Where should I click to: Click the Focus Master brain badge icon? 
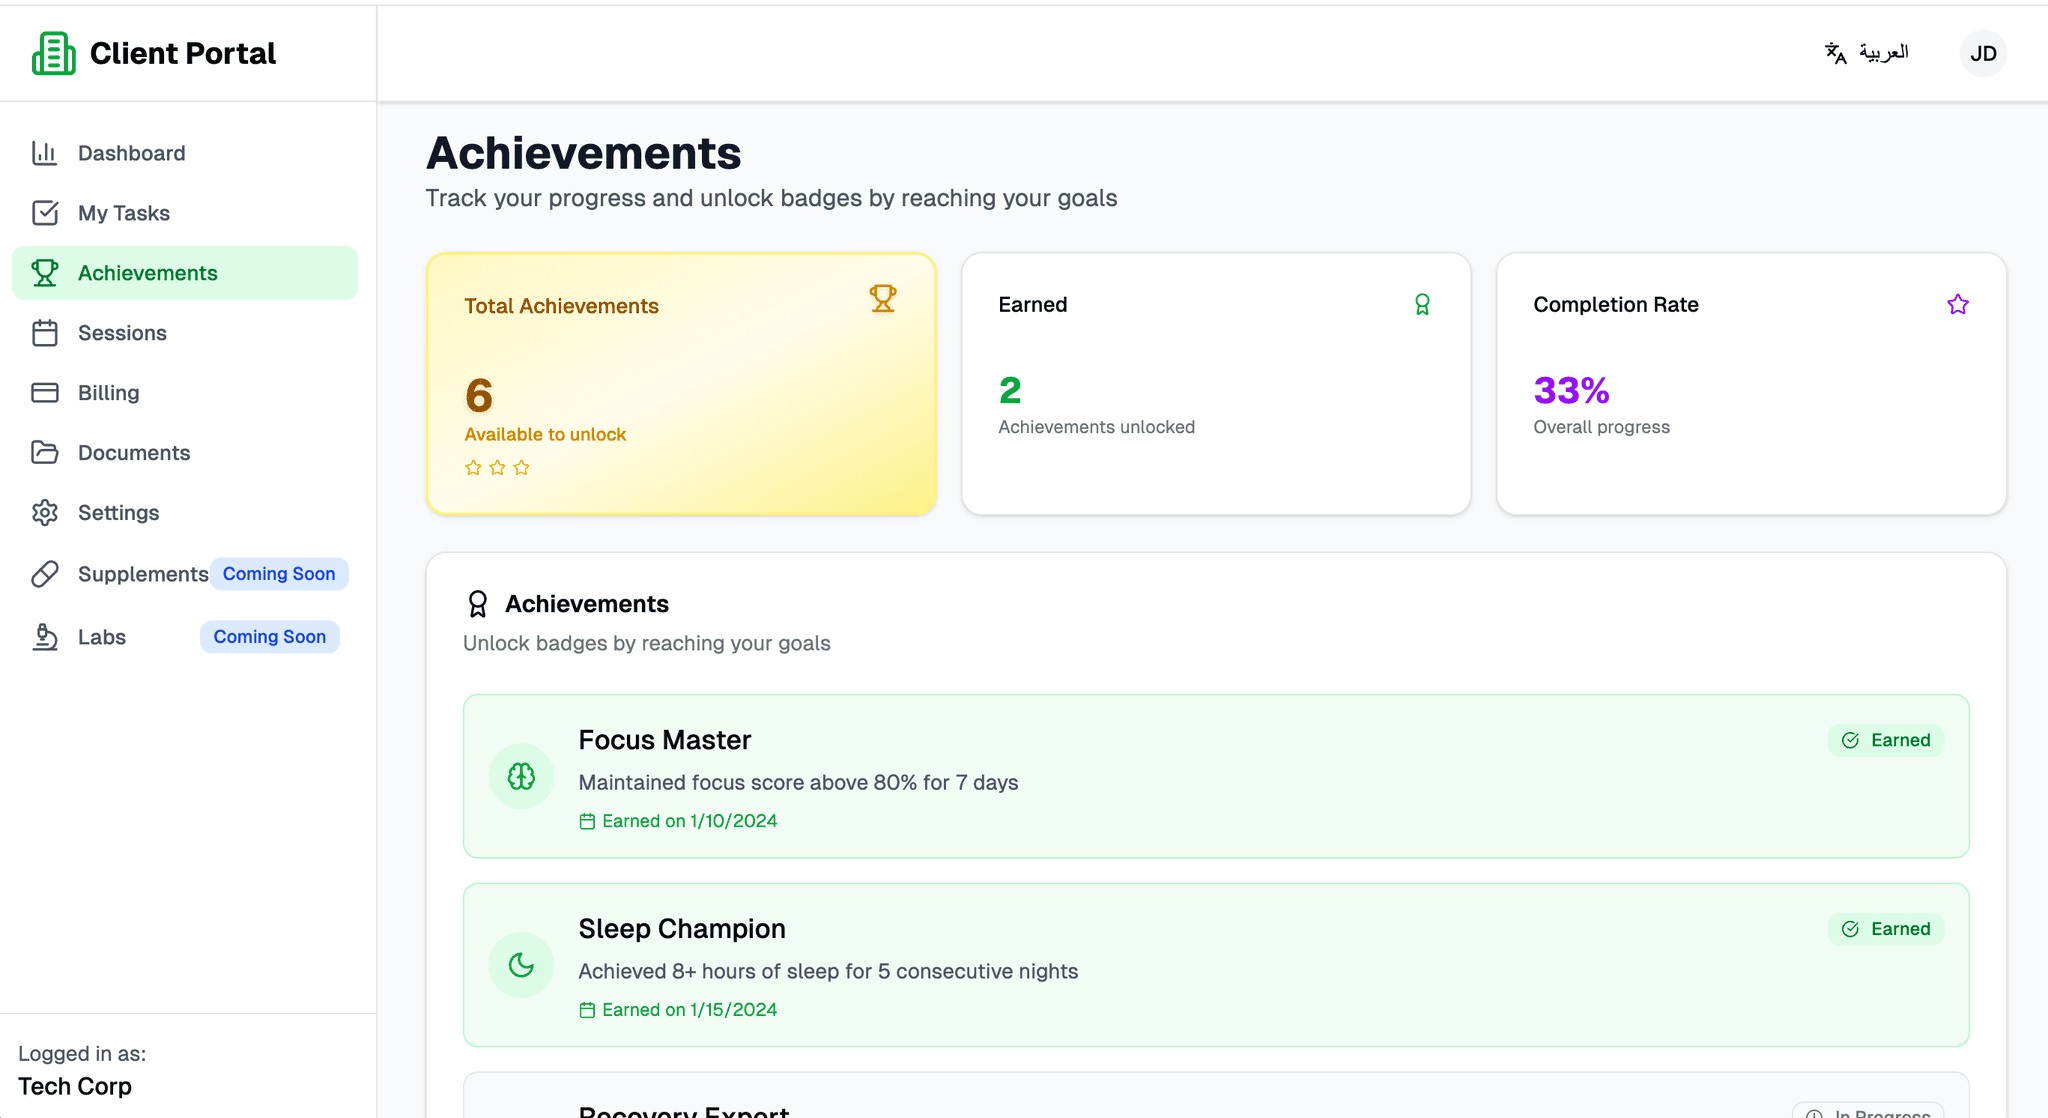pos(521,776)
